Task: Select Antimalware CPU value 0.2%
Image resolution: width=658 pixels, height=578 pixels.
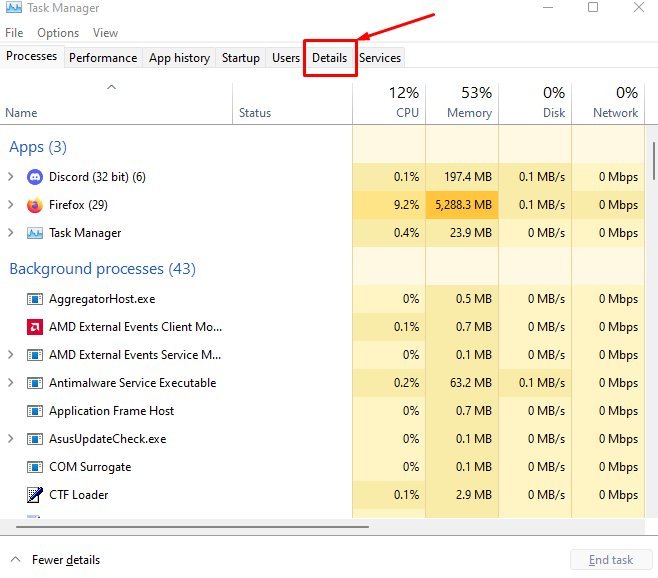Action: [x=406, y=383]
